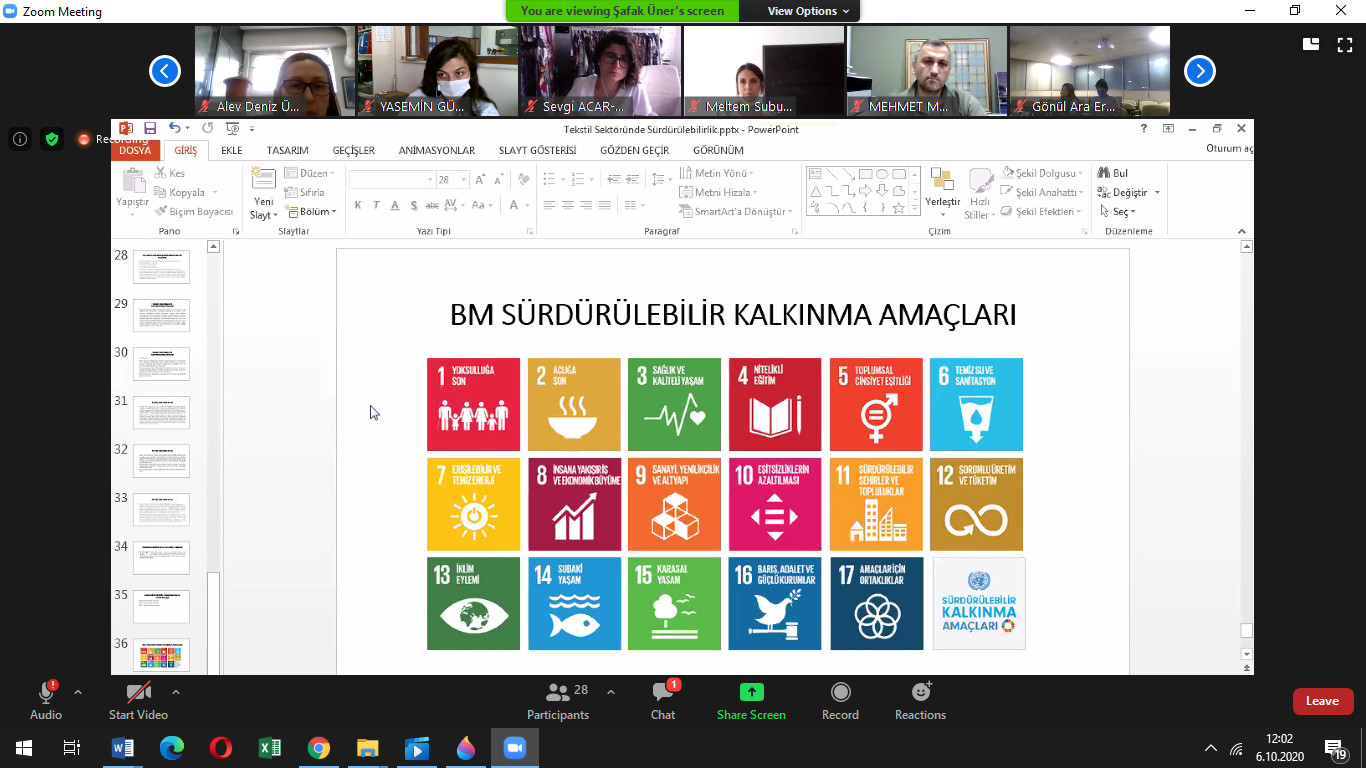Expand Zoom View Options dropdown
This screenshot has height=768, width=1366.
808,11
